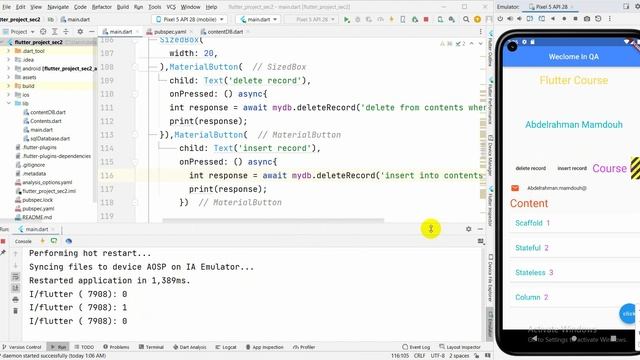
Task: Click the yellow update notification icon
Action: [477, 19]
